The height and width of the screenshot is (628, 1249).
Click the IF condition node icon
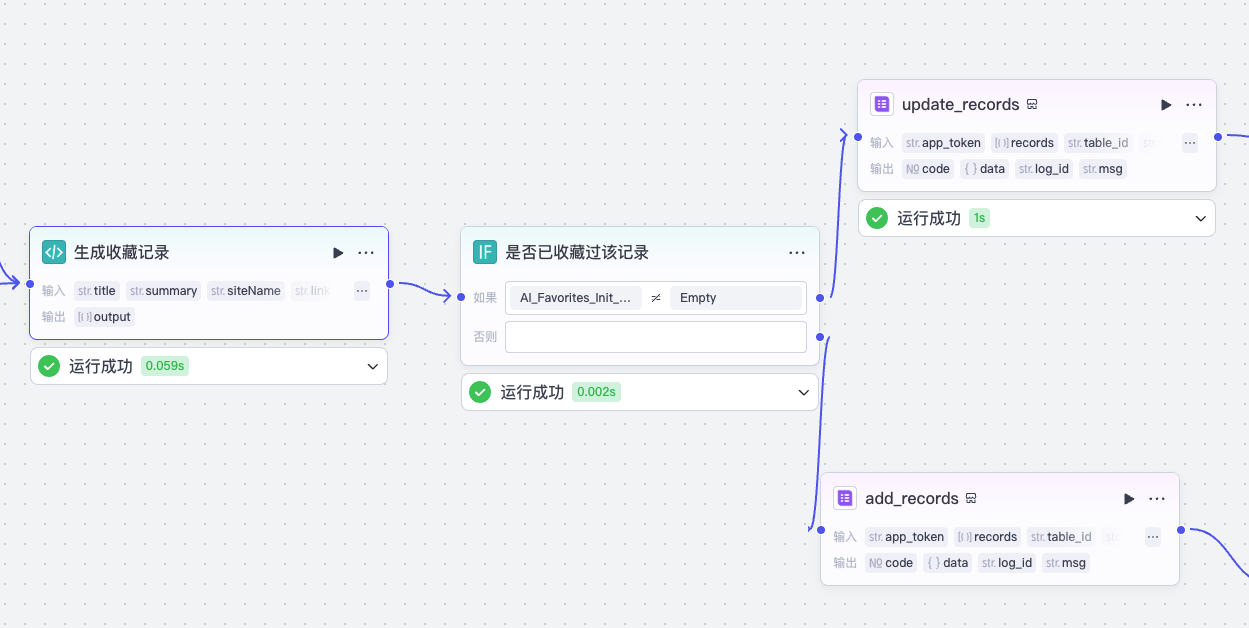(485, 252)
